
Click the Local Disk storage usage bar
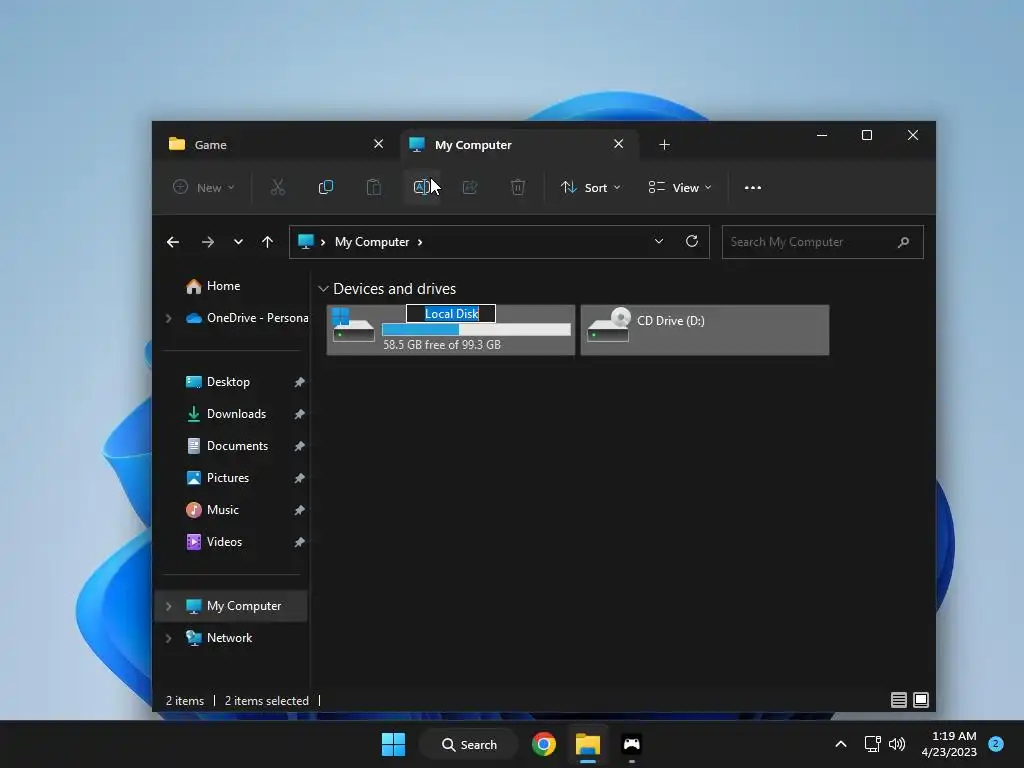tap(476, 330)
